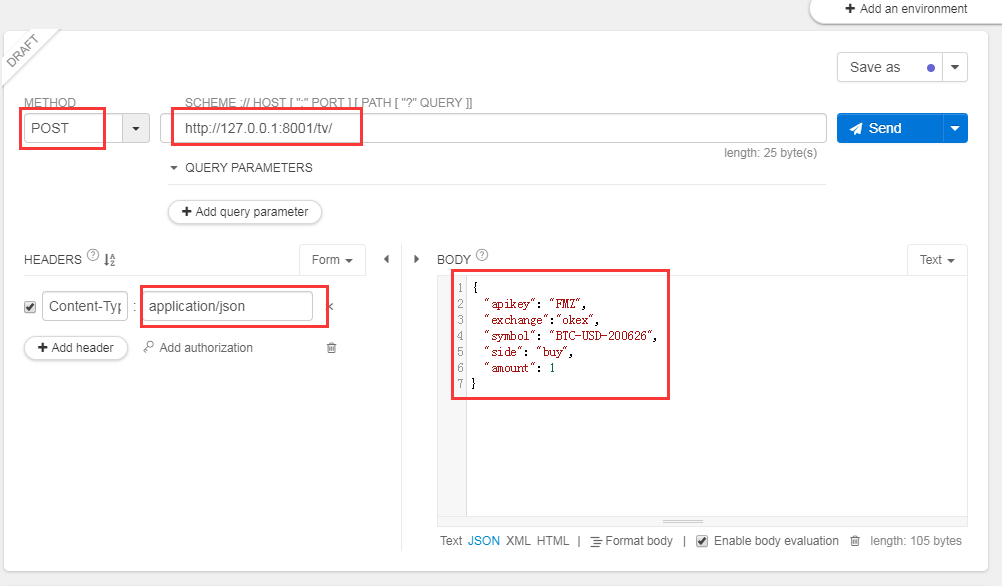Collapse the QUERY PARAMETERS section
This screenshot has height=586, width=1002.
174,168
